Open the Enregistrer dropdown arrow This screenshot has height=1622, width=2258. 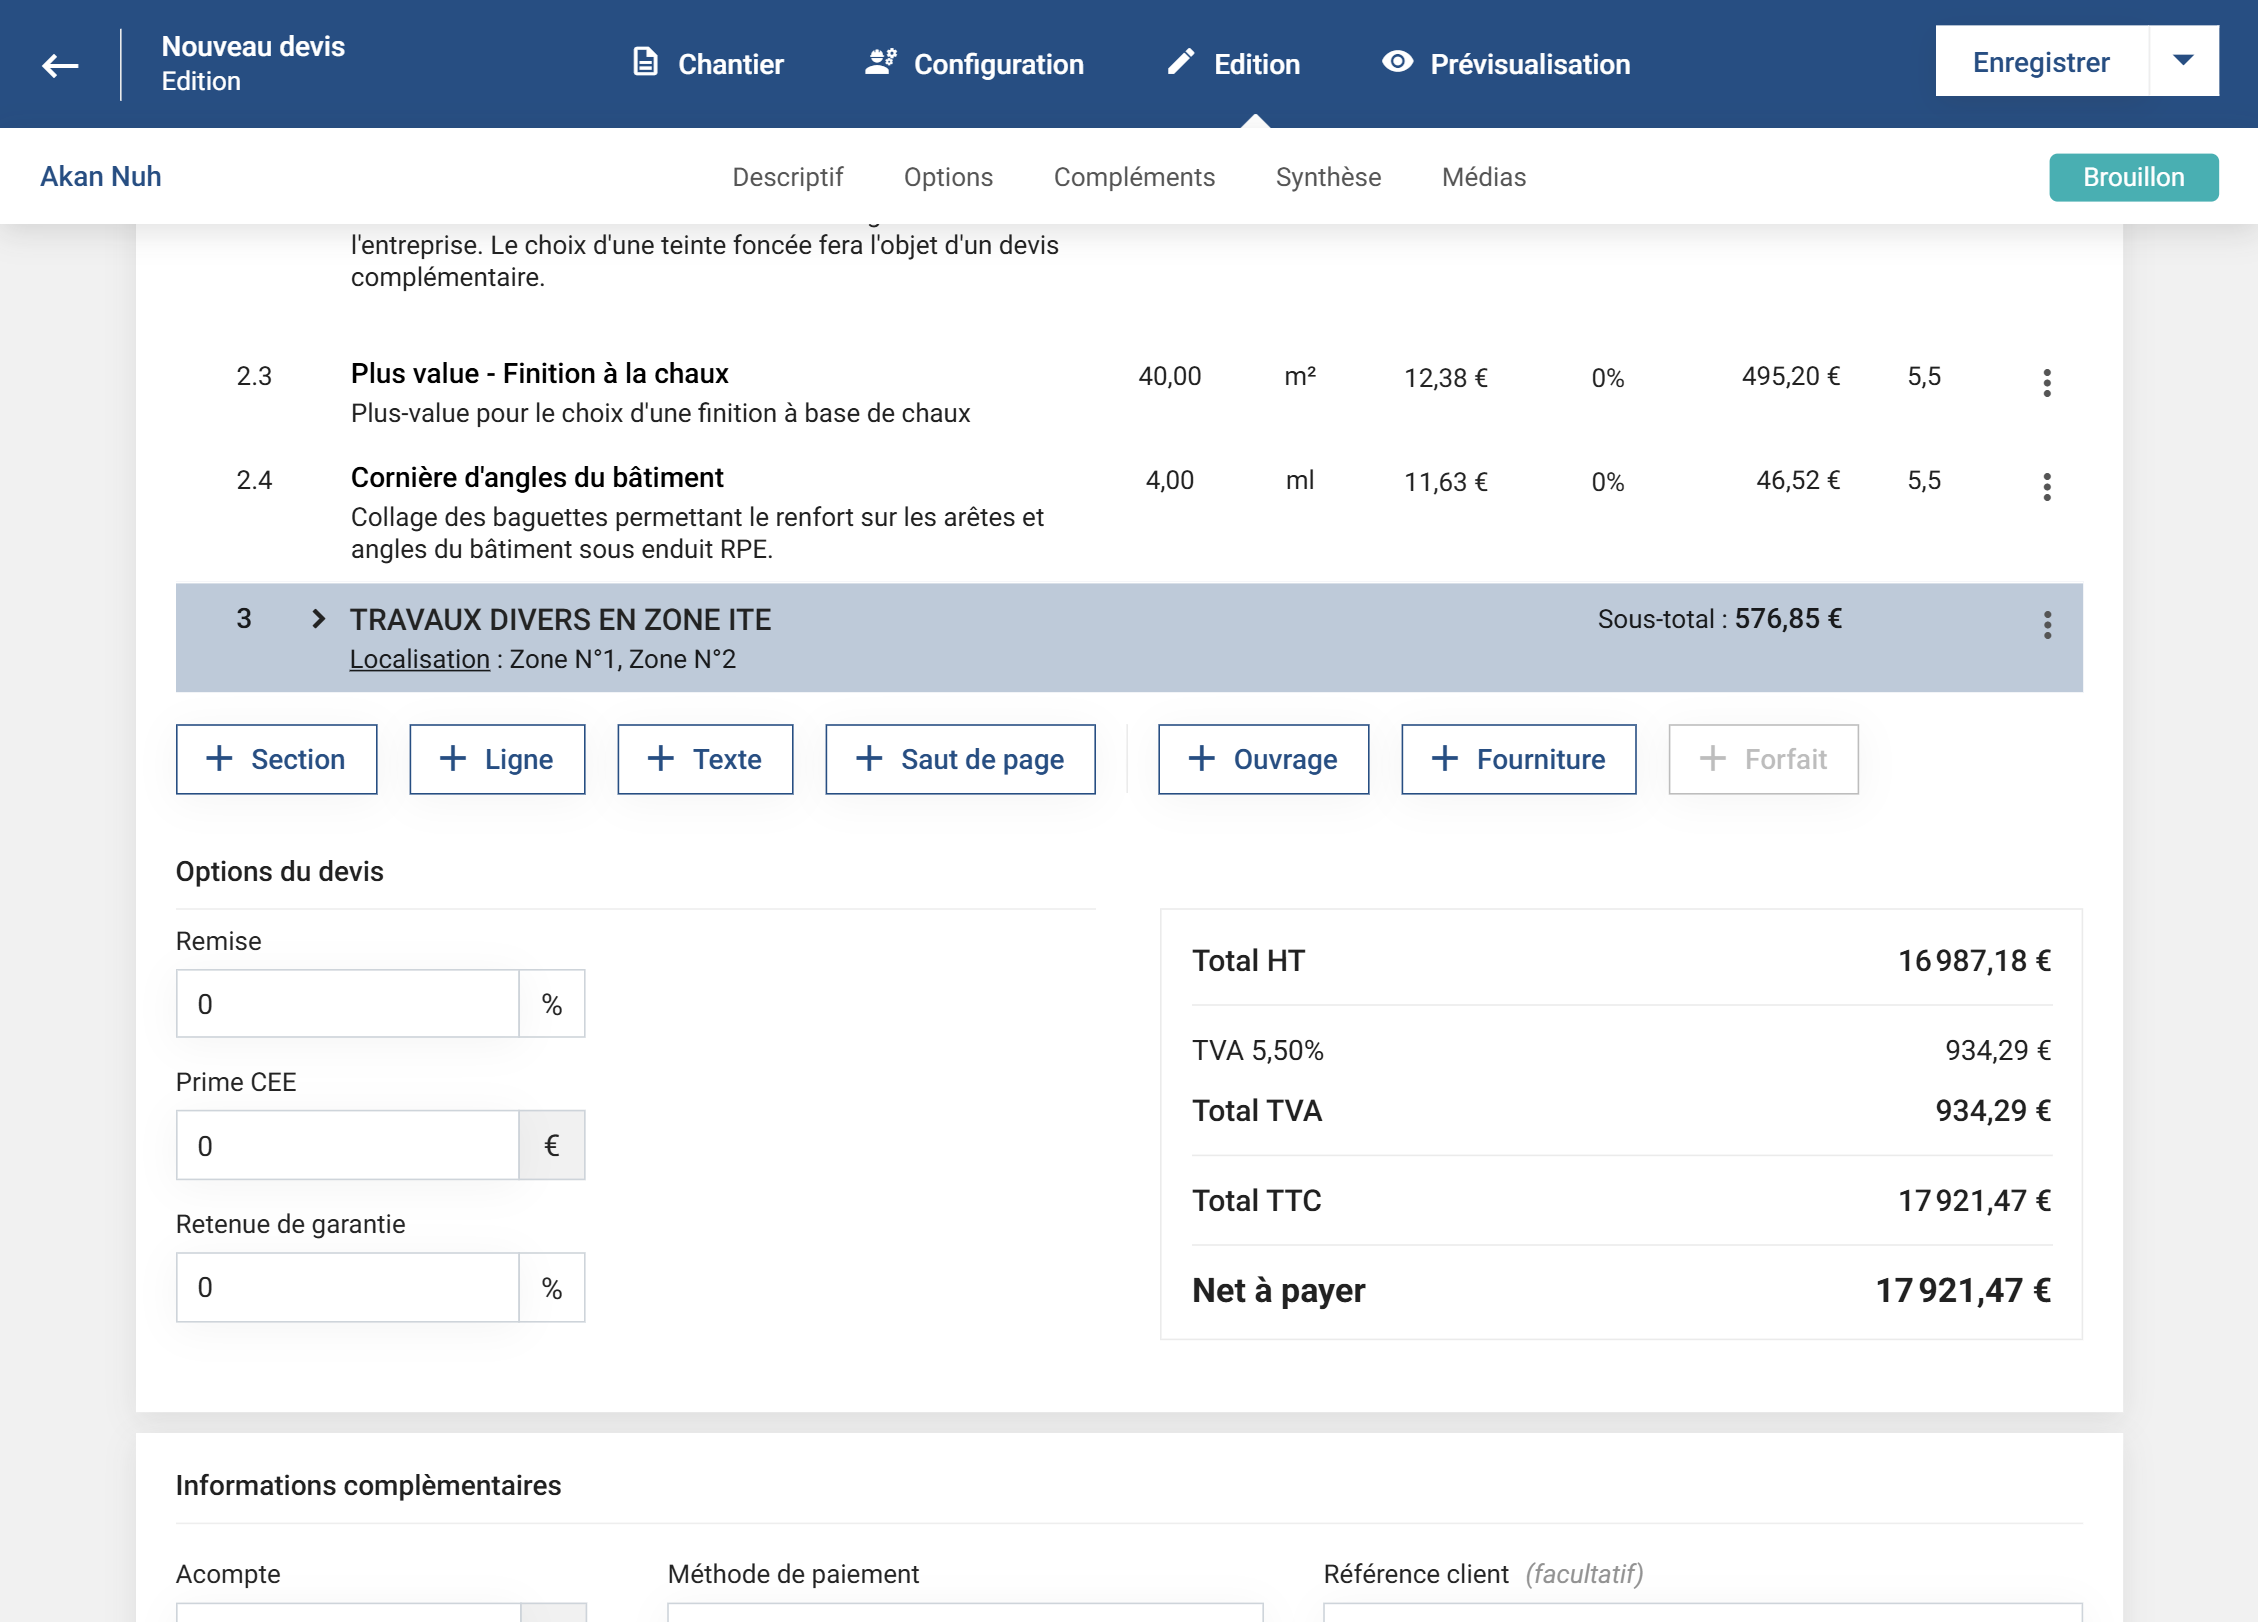click(x=2183, y=61)
